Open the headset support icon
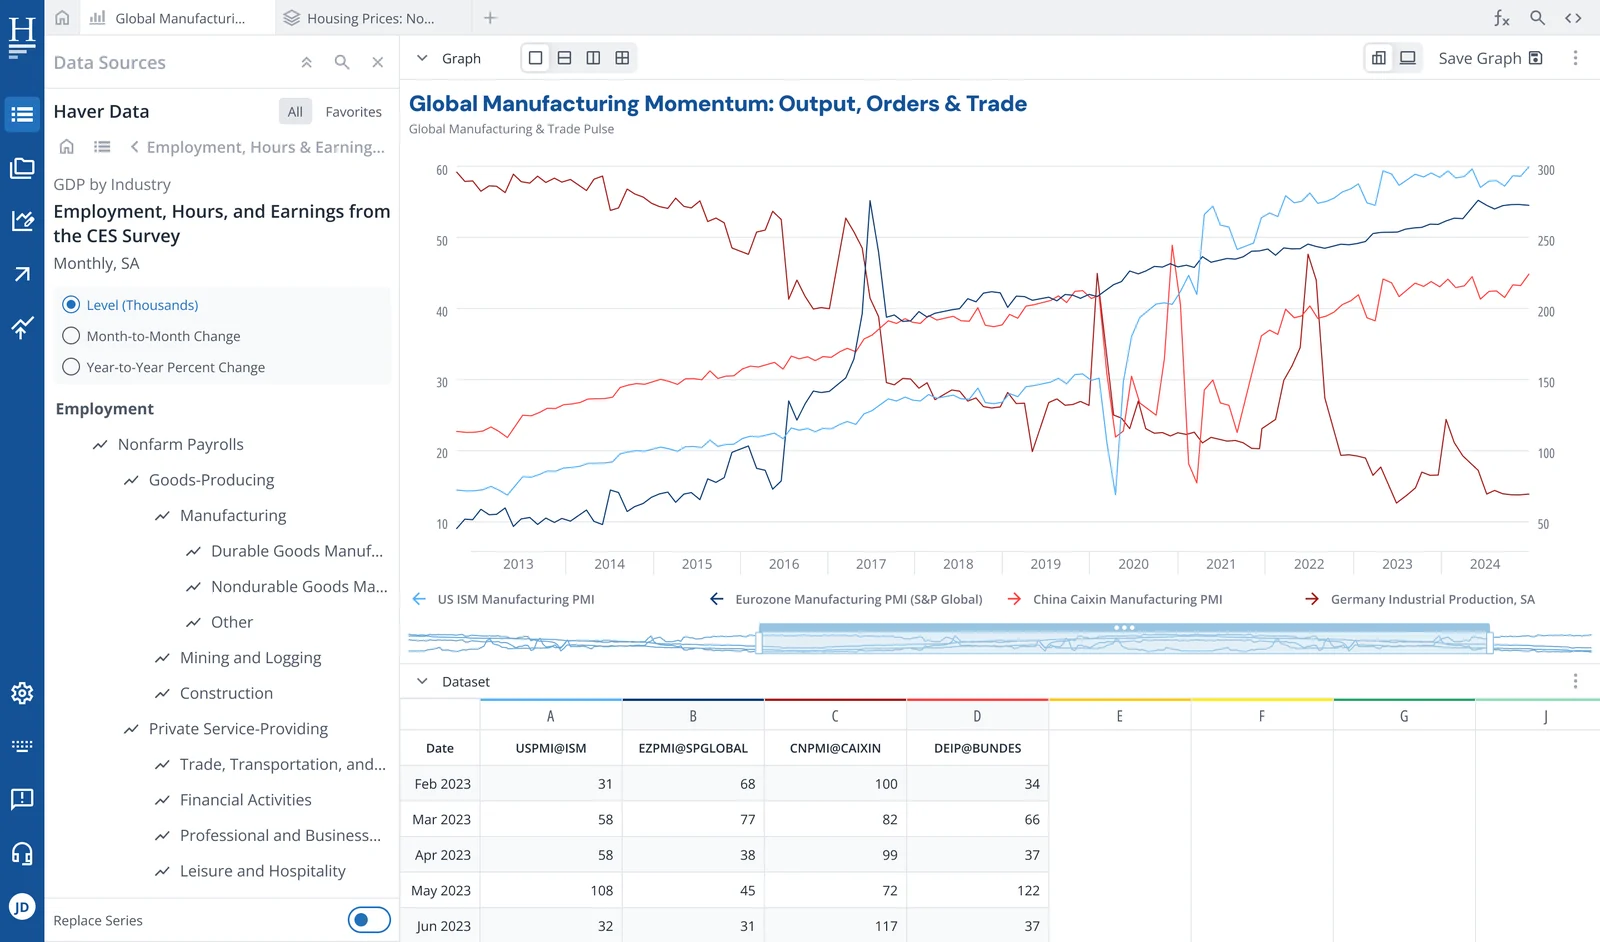The height and width of the screenshot is (942, 1600). click(22, 853)
